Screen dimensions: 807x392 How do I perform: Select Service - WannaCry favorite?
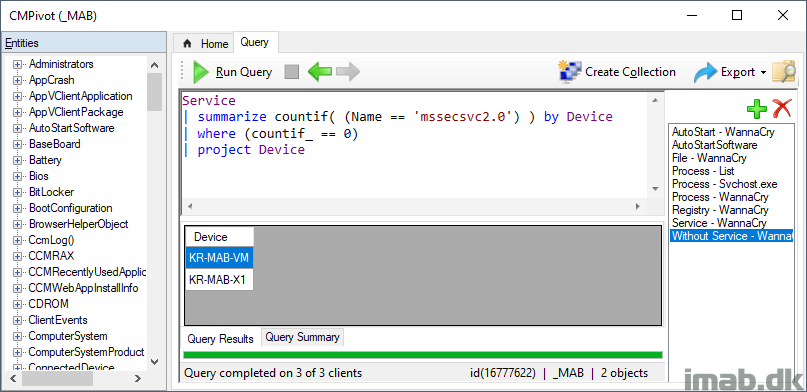pos(719,223)
